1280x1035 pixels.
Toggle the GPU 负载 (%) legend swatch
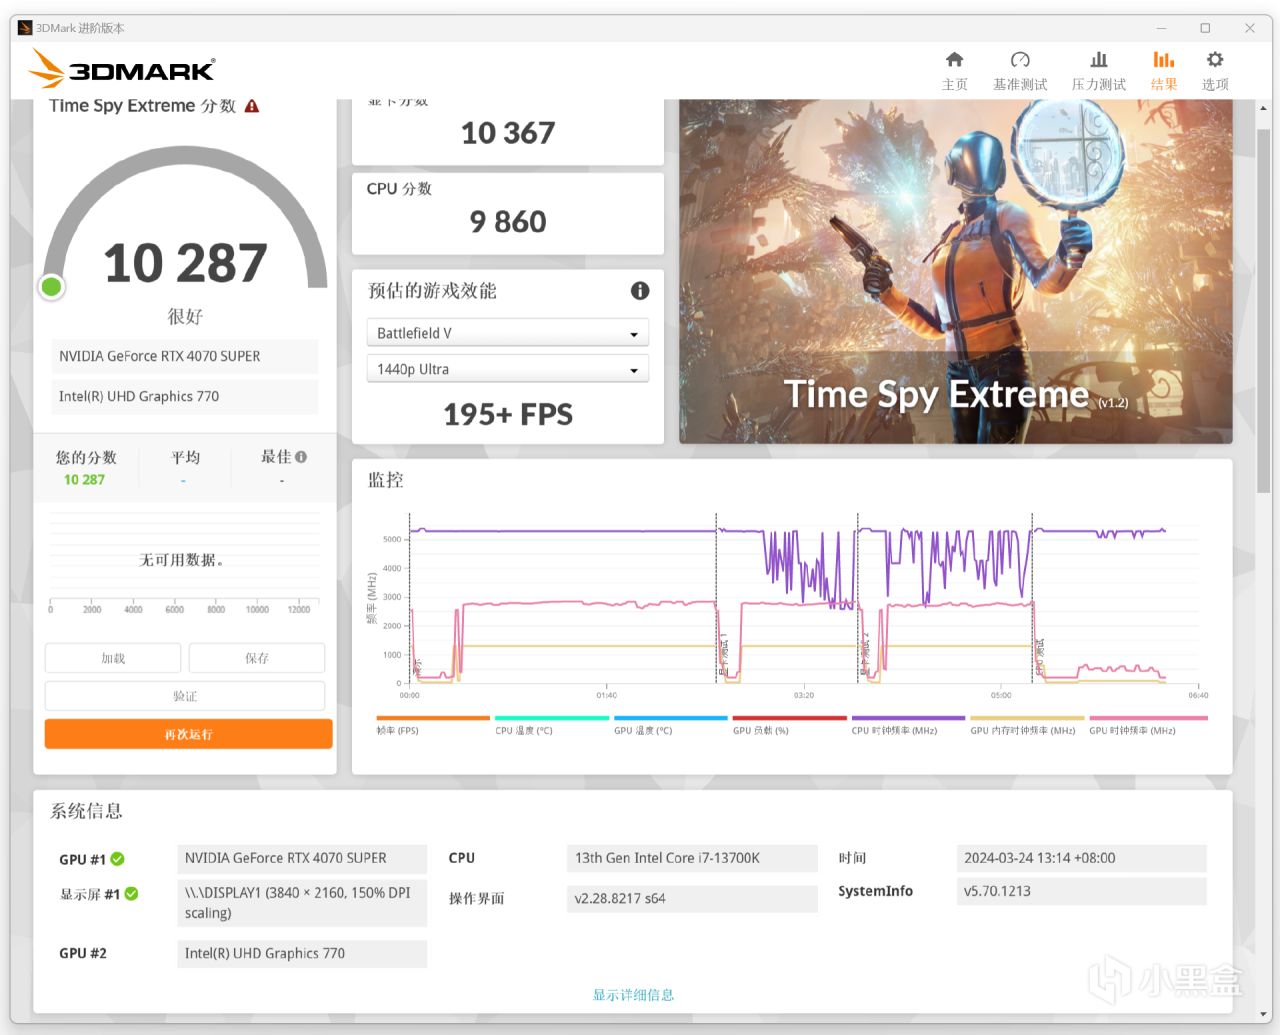(x=790, y=718)
